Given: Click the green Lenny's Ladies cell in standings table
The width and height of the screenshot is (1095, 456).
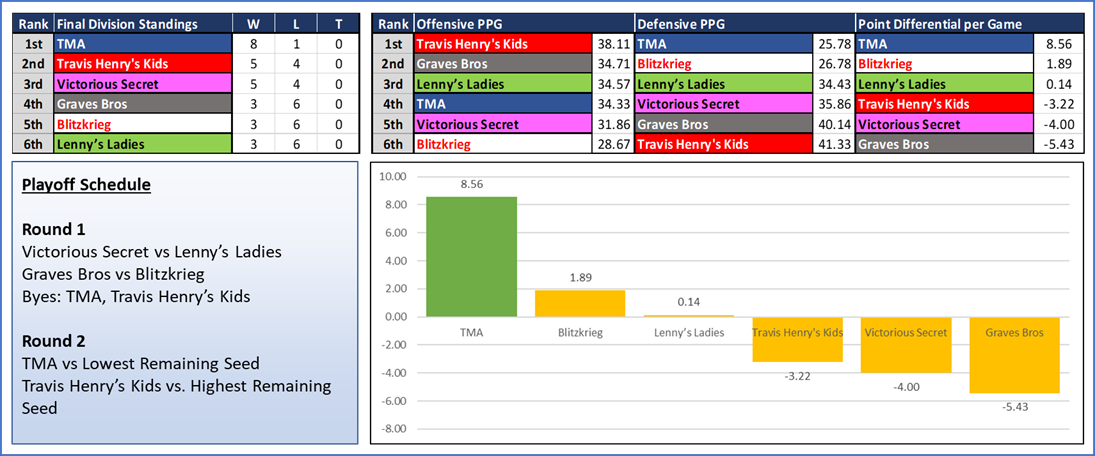Looking at the screenshot, I should click(141, 144).
